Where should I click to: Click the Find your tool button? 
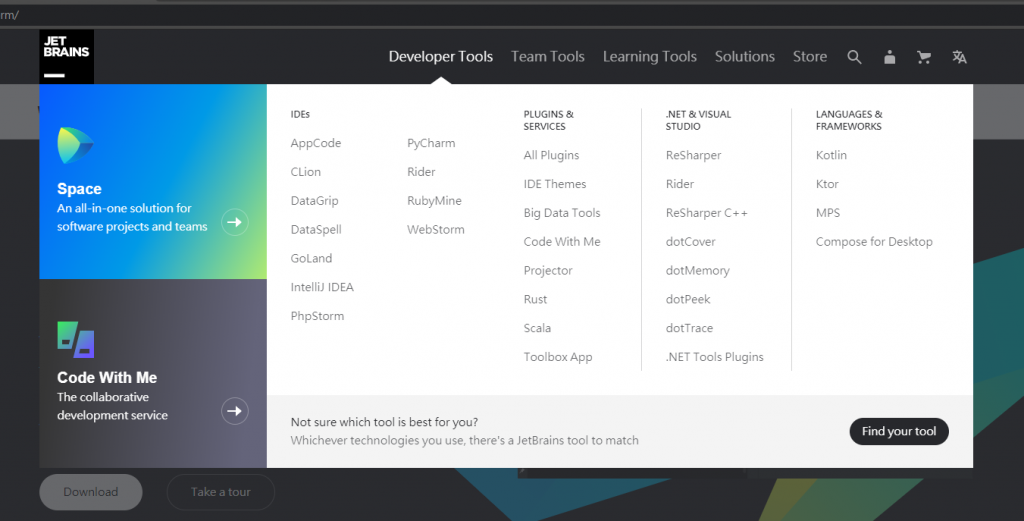click(x=899, y=431)
